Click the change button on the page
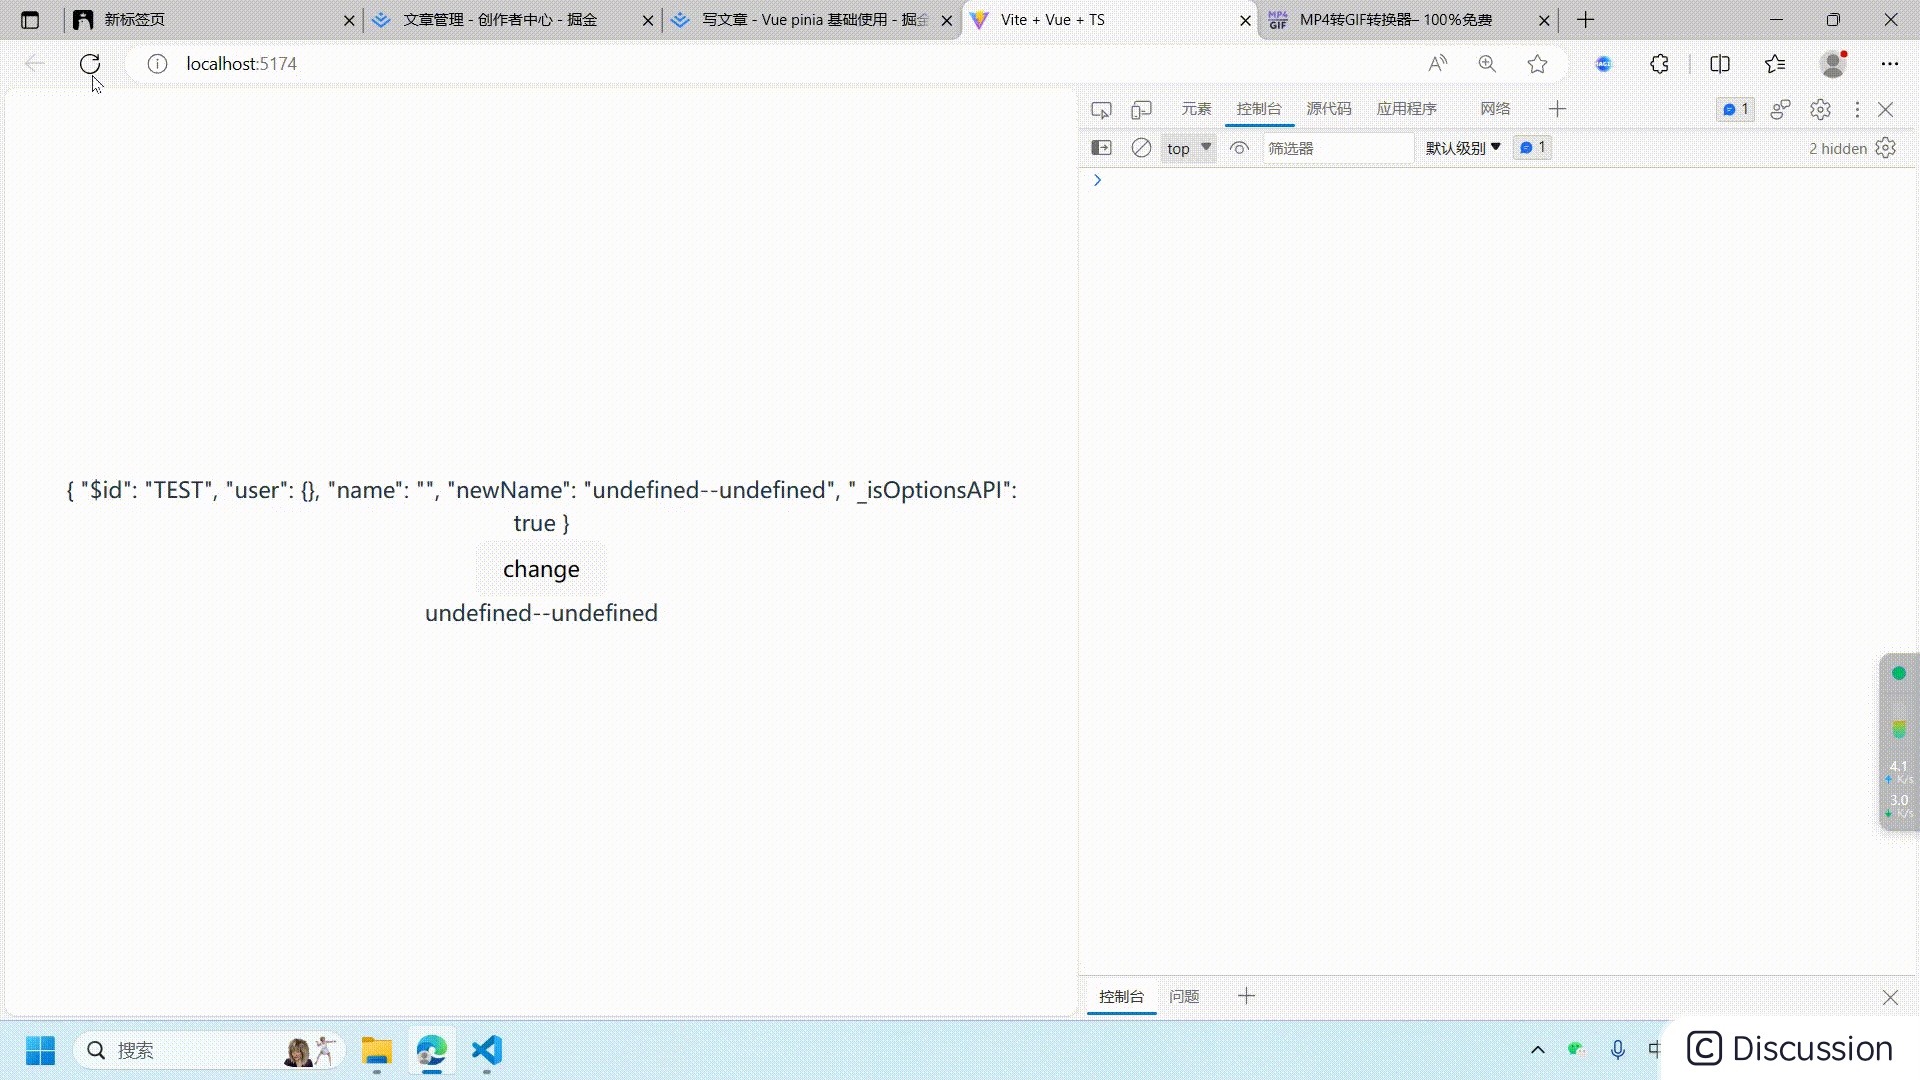Viewport: 1920px width, 1080px height. (541, 569)
